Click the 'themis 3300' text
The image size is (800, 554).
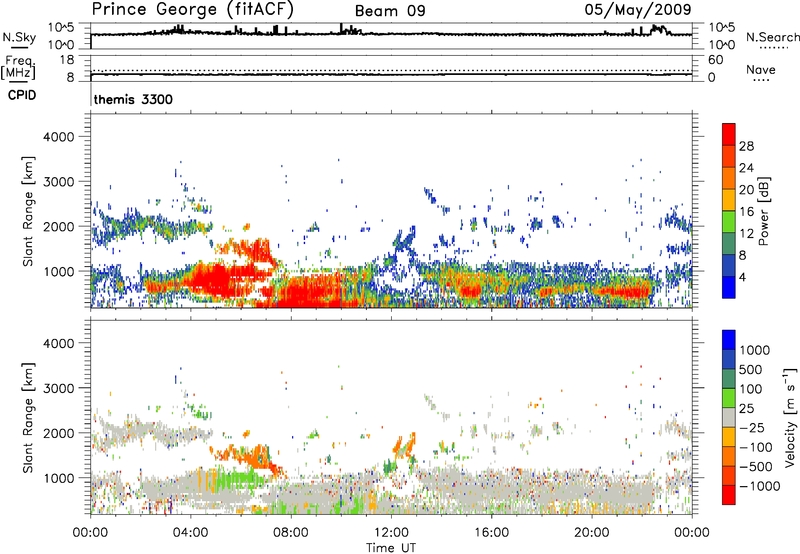click(133, 99)
